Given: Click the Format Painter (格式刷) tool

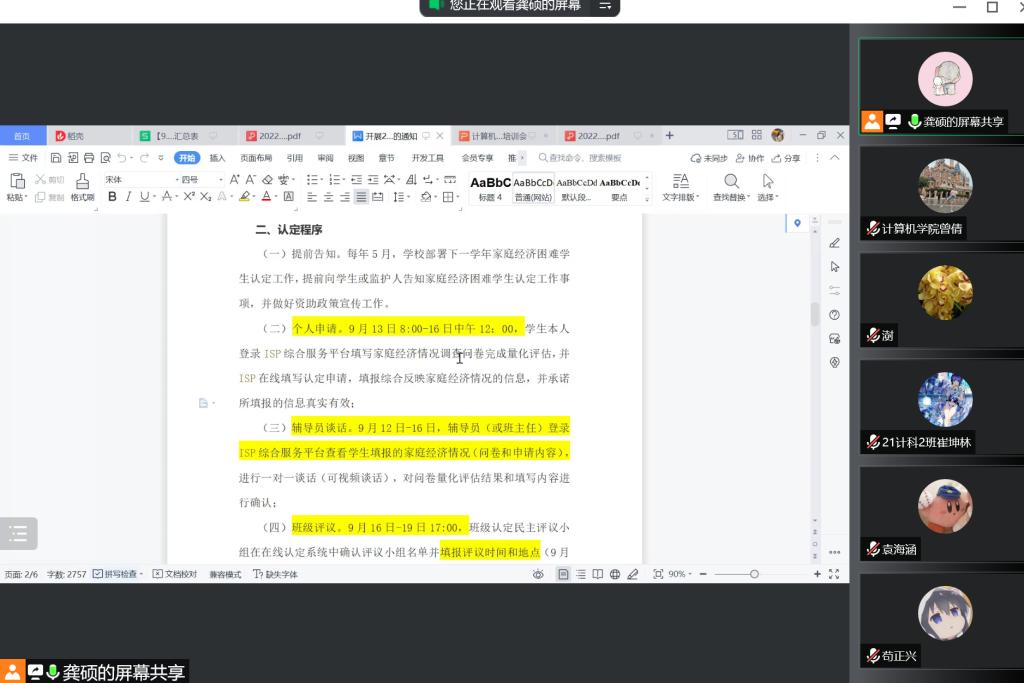Looking at the screenshot, I should (82, 185).
